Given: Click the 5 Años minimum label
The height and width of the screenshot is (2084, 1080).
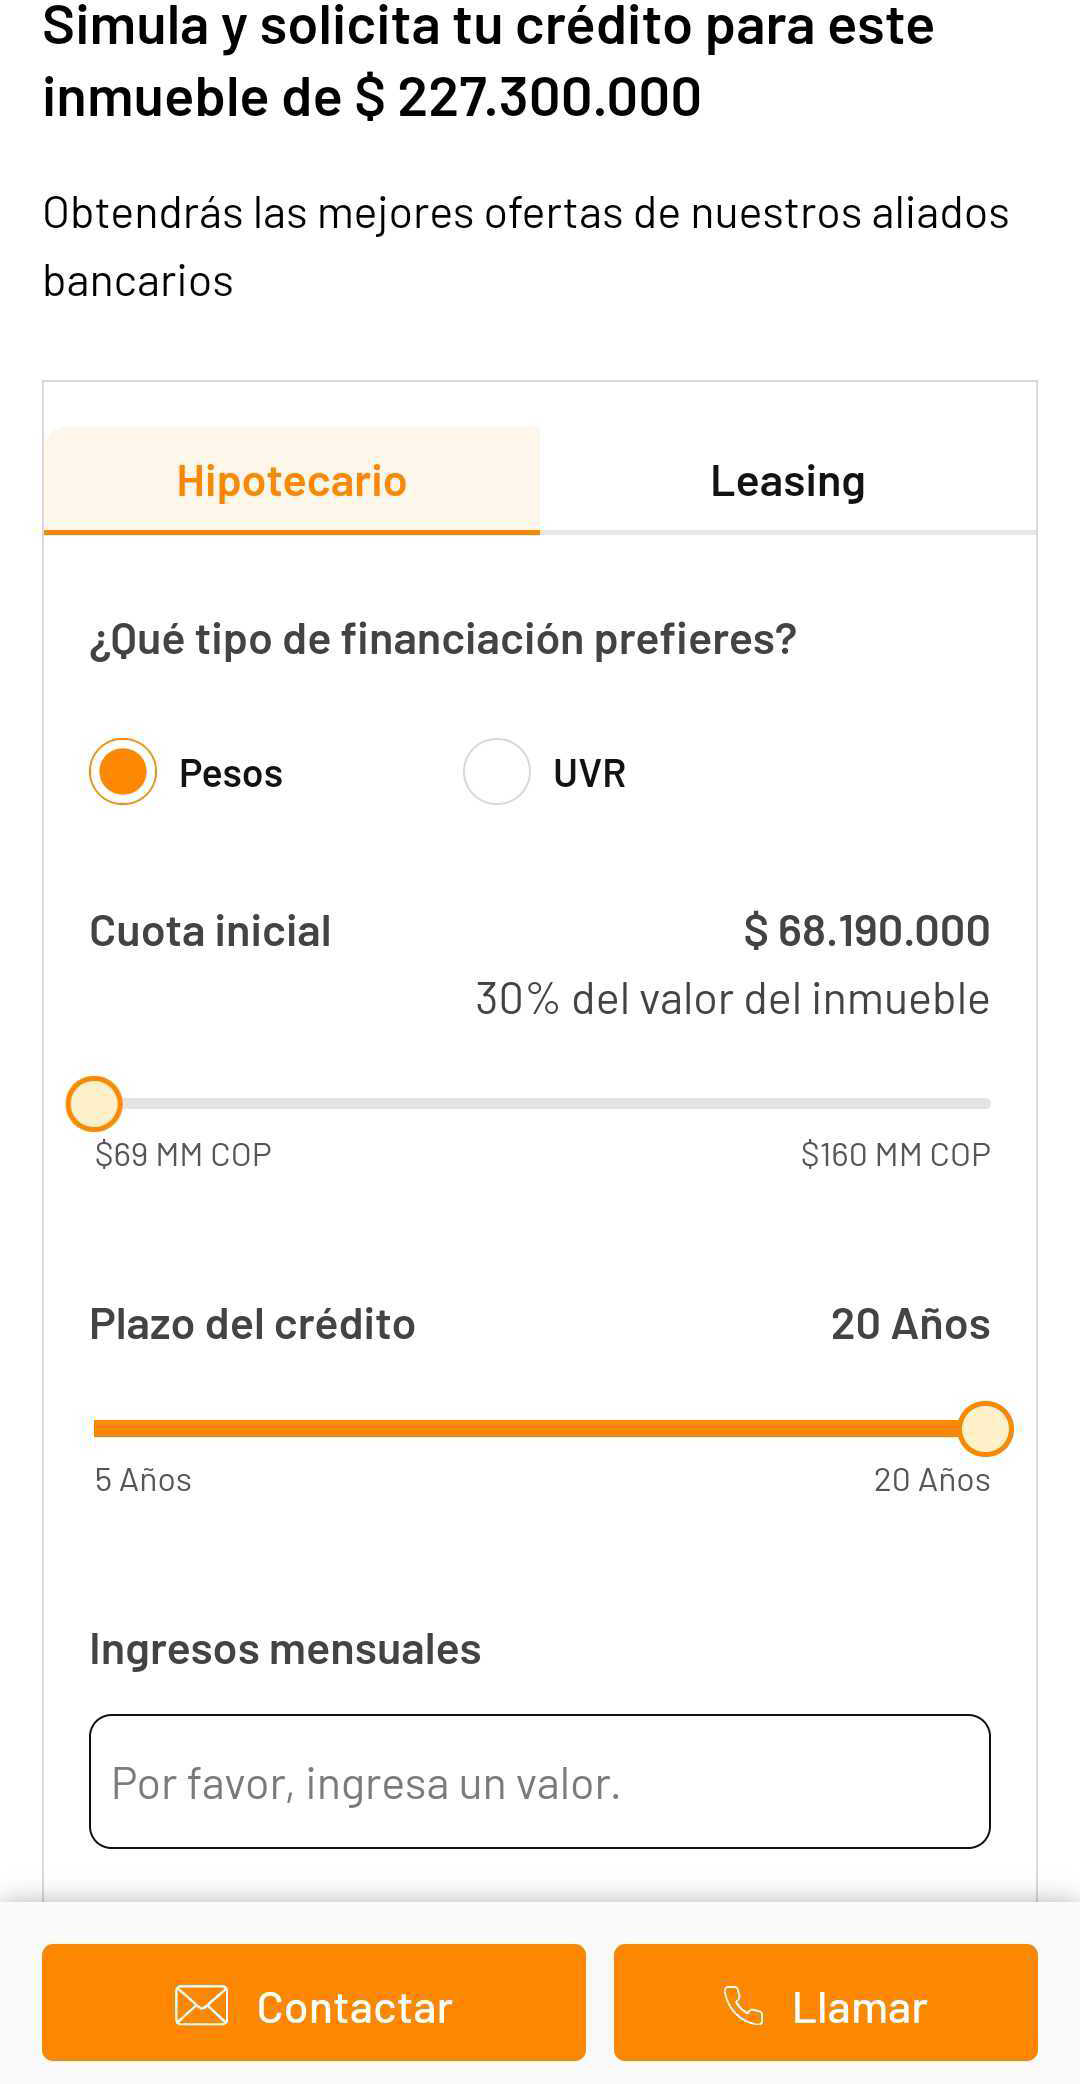Looking at the screenshot, I should point(143,1480).
